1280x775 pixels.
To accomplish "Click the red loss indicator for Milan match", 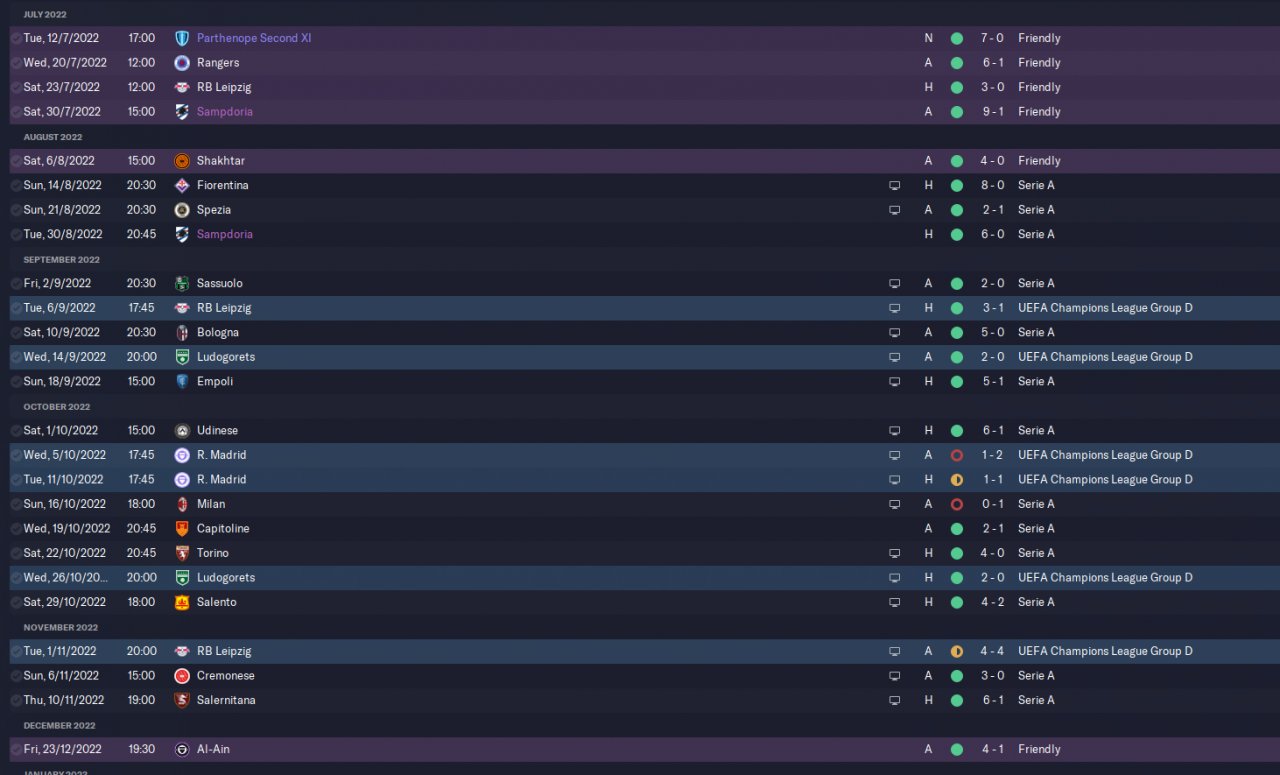I will (957, 504).
